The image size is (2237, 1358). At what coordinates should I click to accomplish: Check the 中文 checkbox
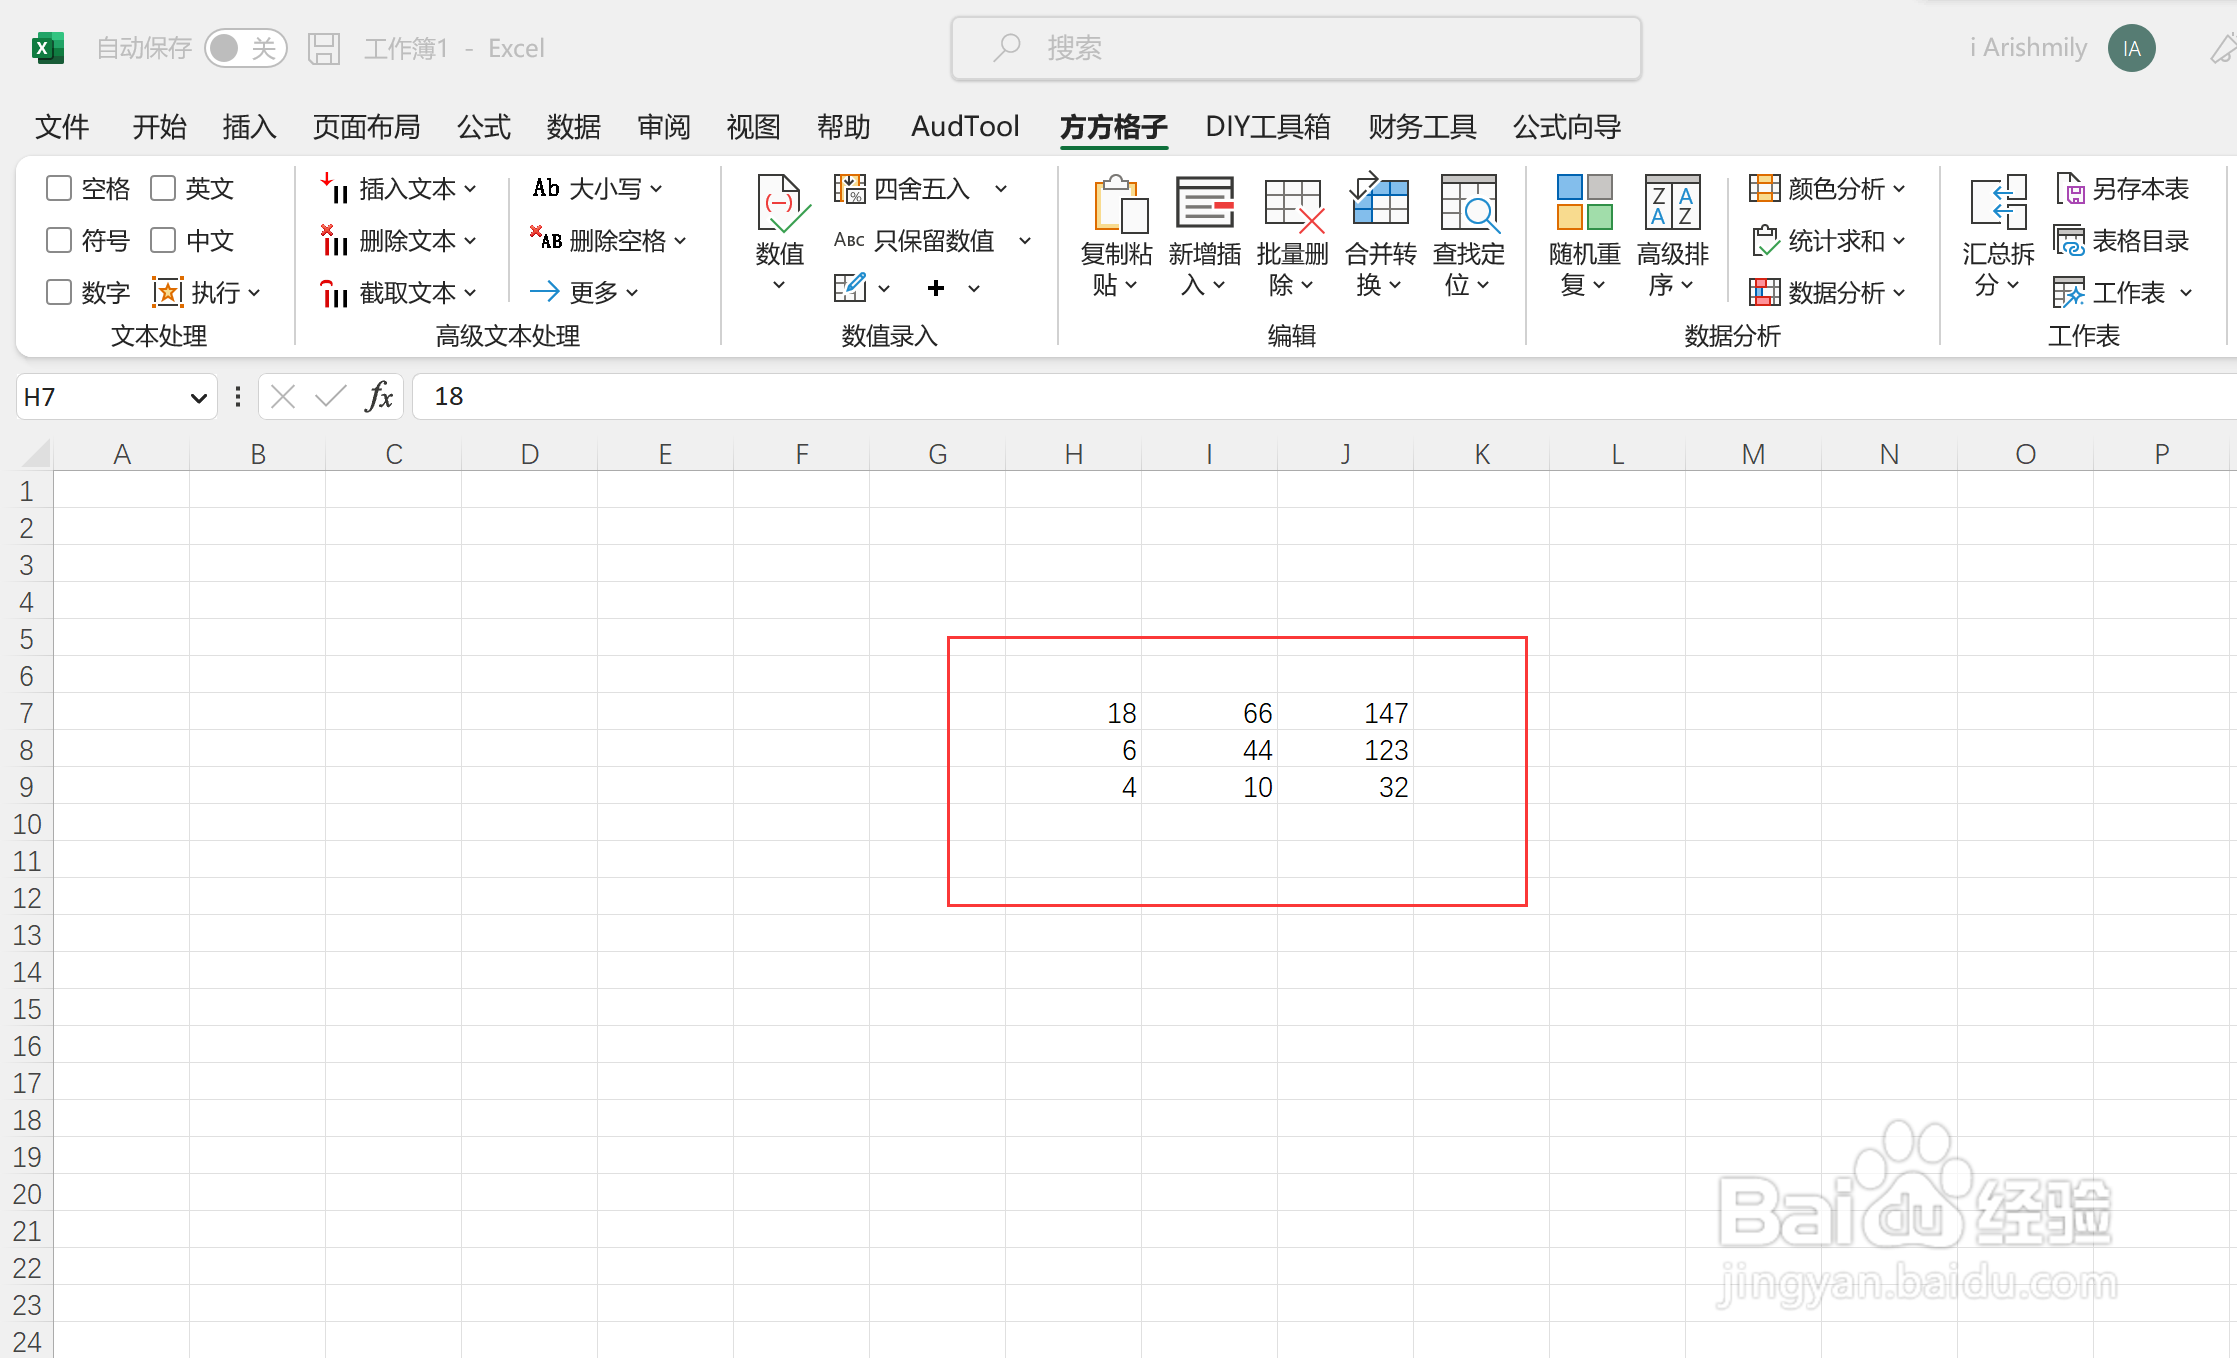click(x=163, y=240)
